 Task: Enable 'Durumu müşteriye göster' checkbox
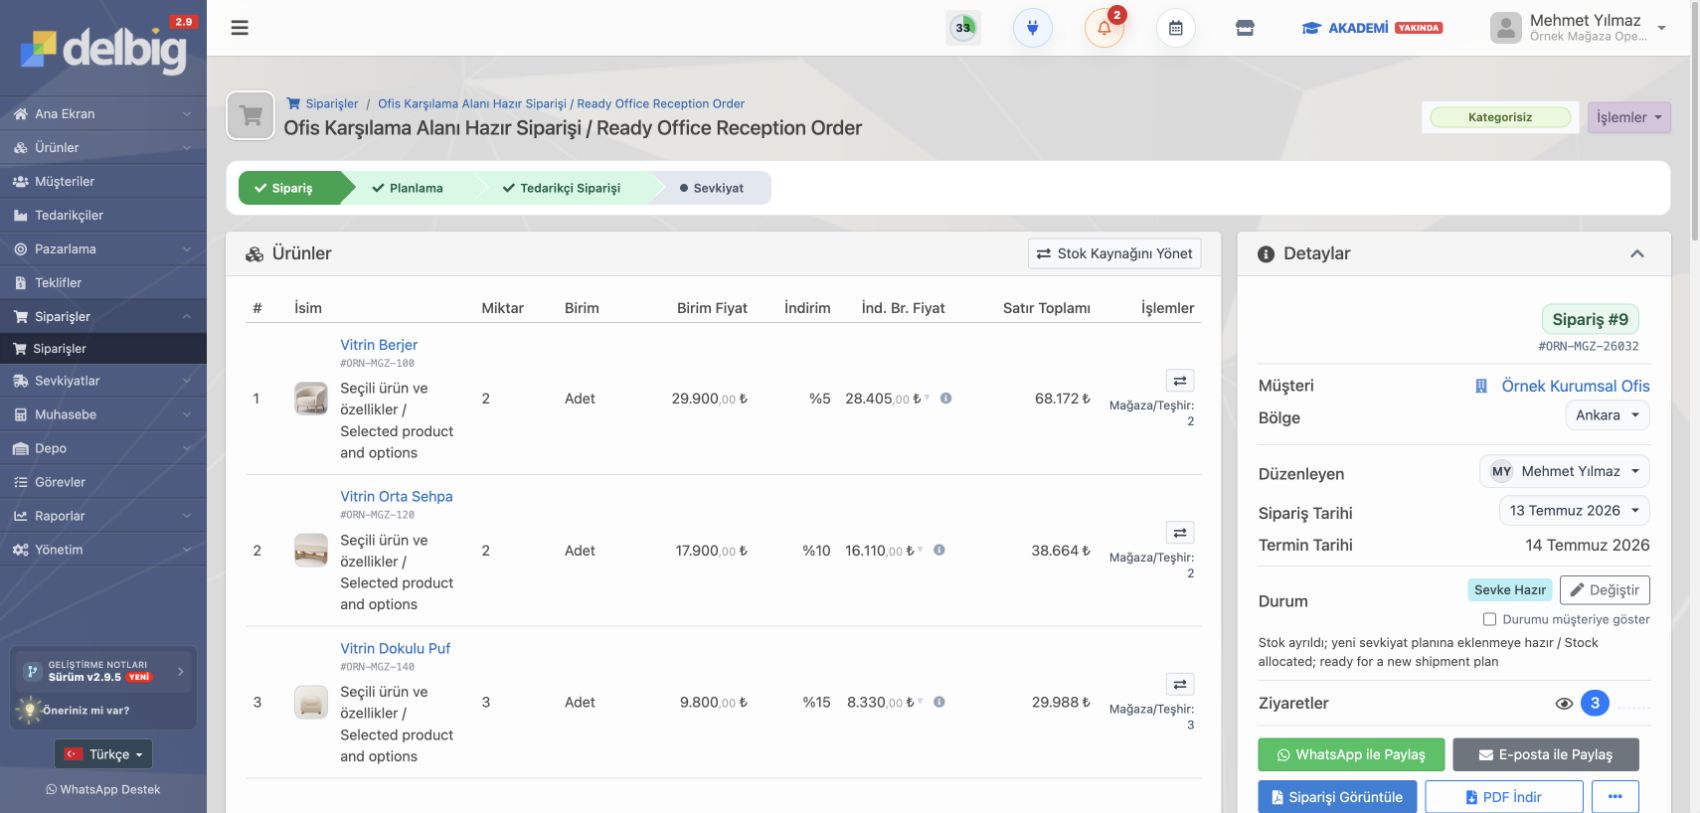[1489, 619]
